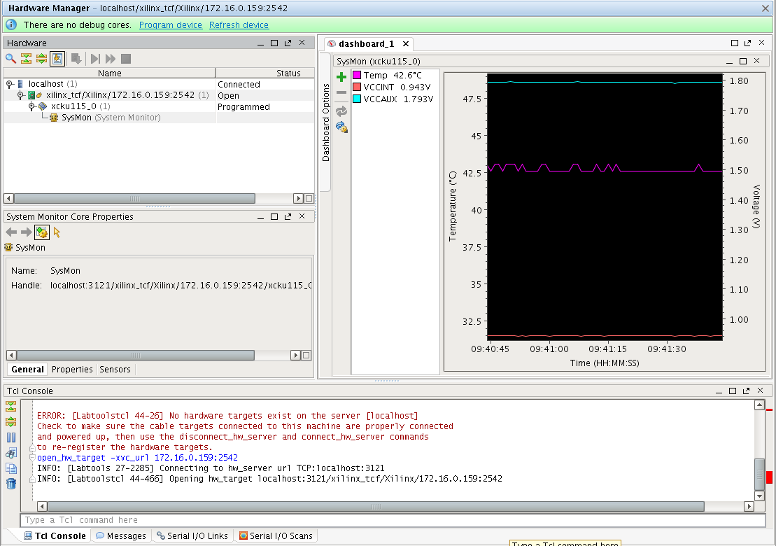
Task: Click the Tcl command input field
Action: click(x=393, y=520)
